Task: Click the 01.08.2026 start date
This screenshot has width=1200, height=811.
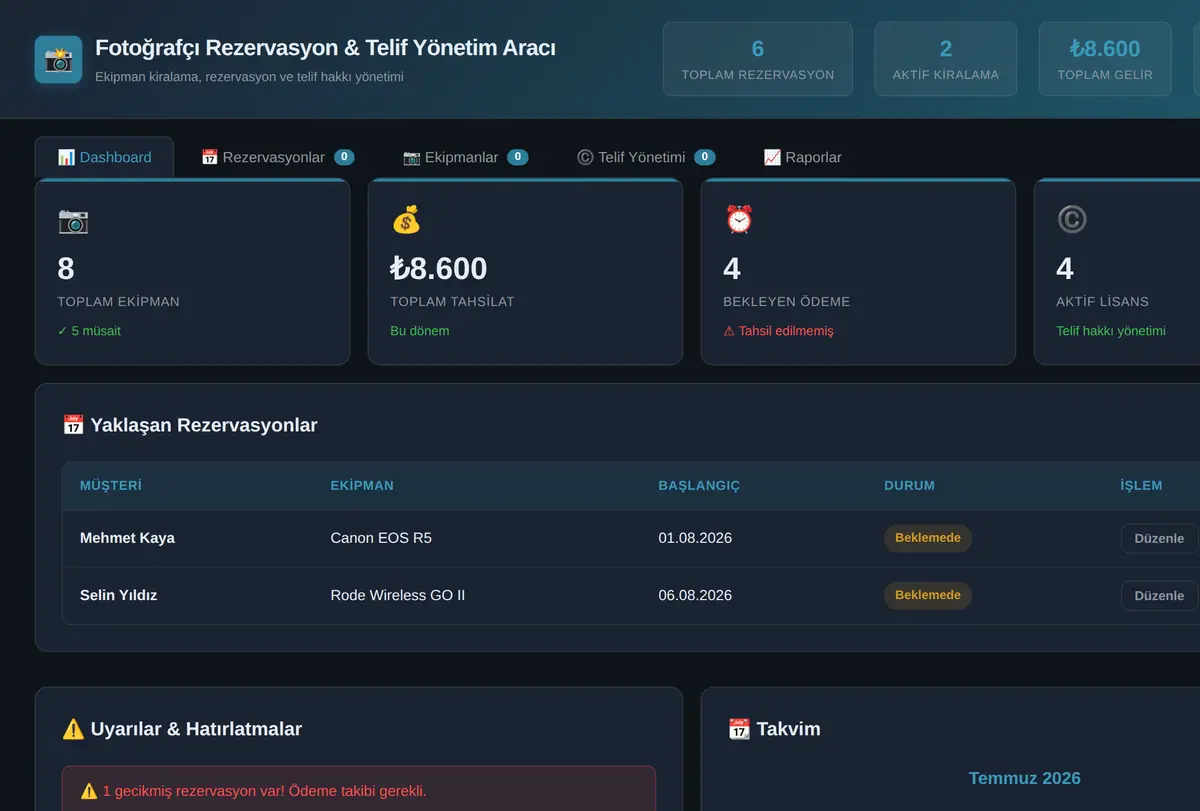Action: [695, 538]
